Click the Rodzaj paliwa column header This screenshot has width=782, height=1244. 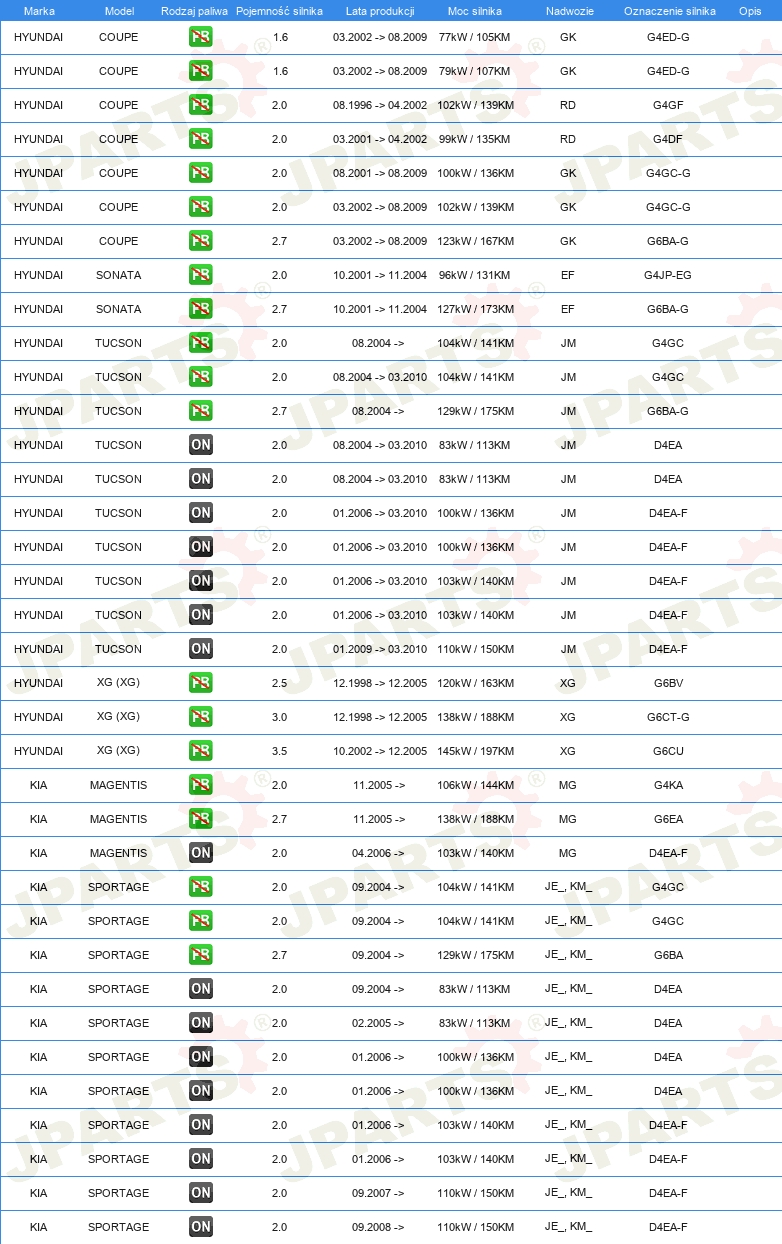194,11
